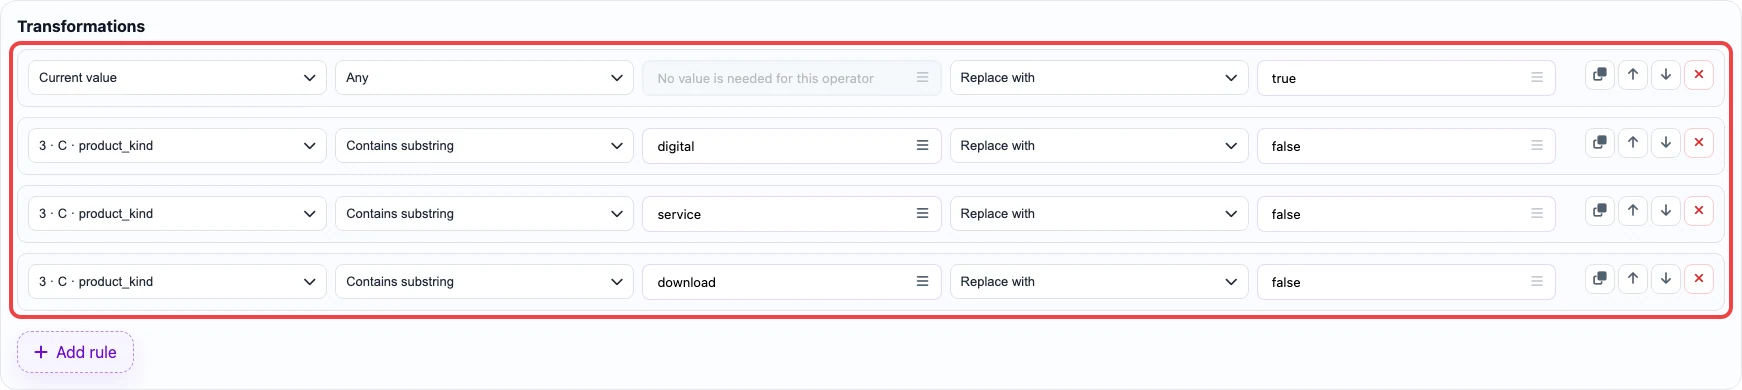This screenshot has width=1742, height=390.
Task: Move the 'digital' rule down
Action: click(x=1666, y=143)
